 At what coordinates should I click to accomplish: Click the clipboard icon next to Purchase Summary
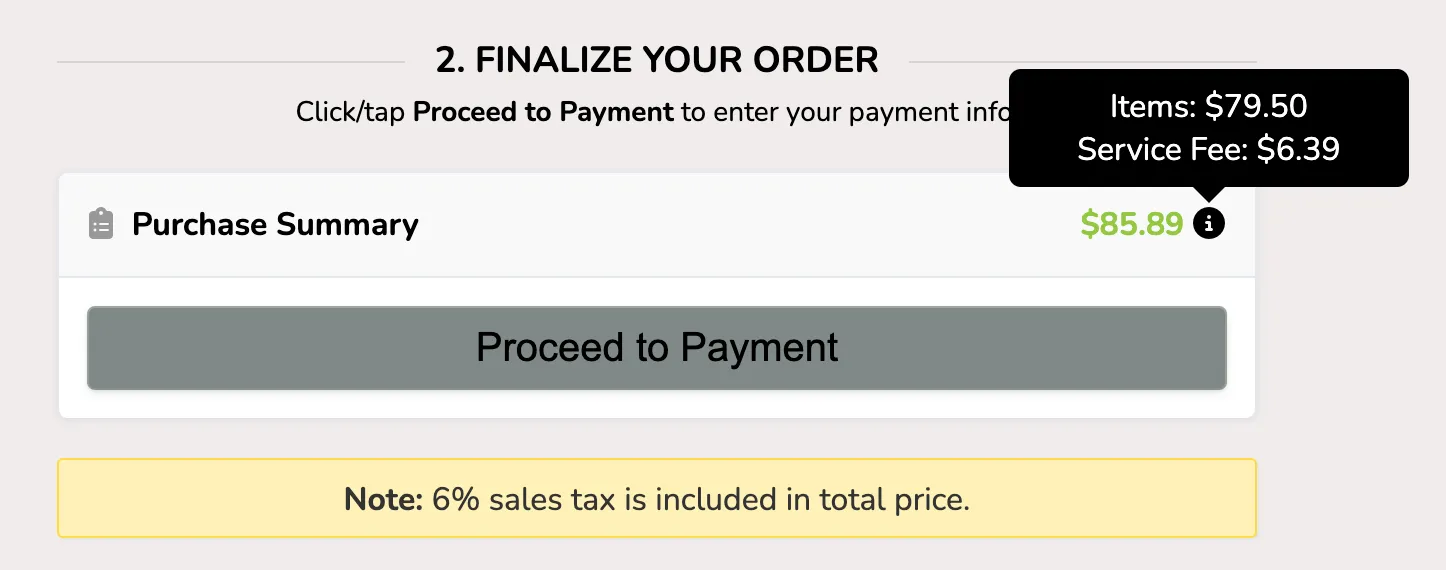[x=100, y=224]
